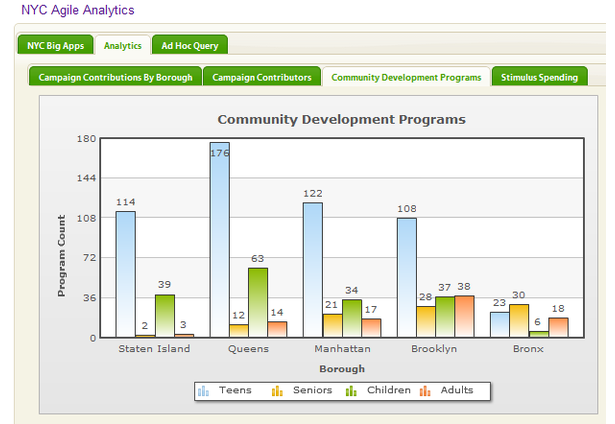Click the 144 y-axis value

coord(86,178)
